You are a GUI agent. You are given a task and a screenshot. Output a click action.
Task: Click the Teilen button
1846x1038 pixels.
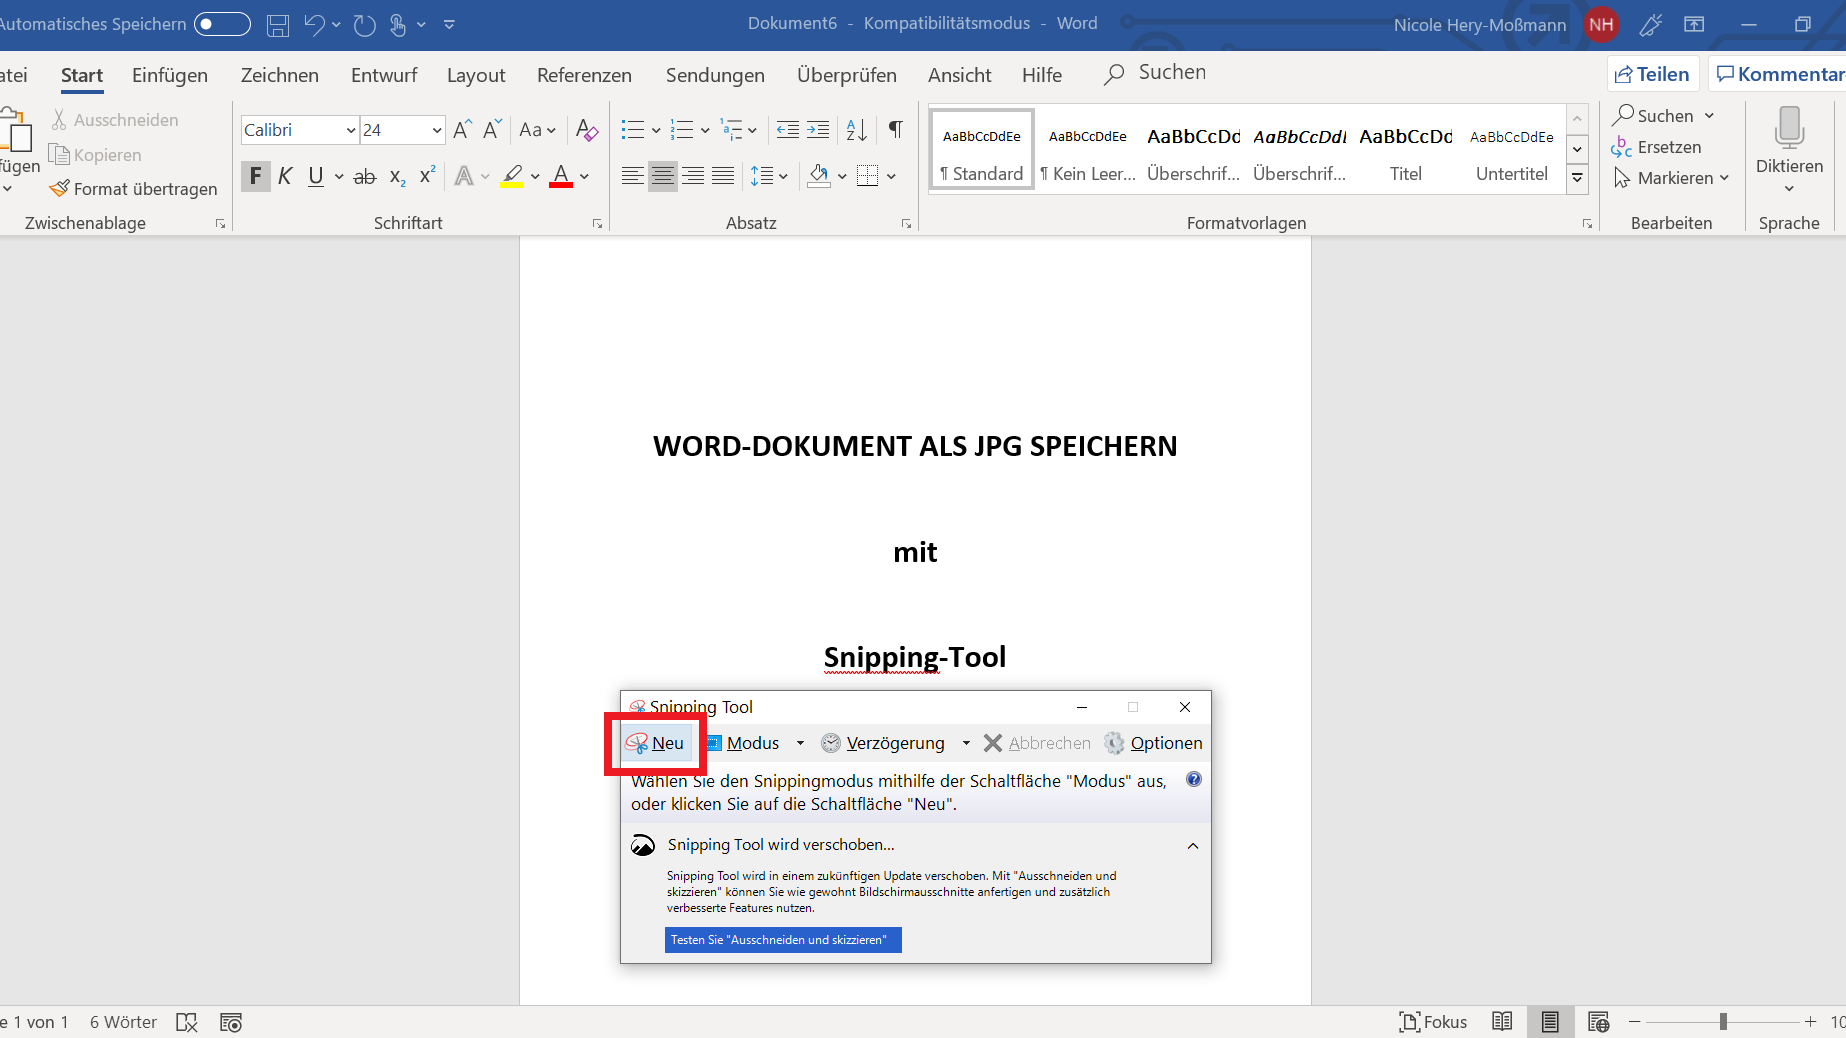[1652, 74]
